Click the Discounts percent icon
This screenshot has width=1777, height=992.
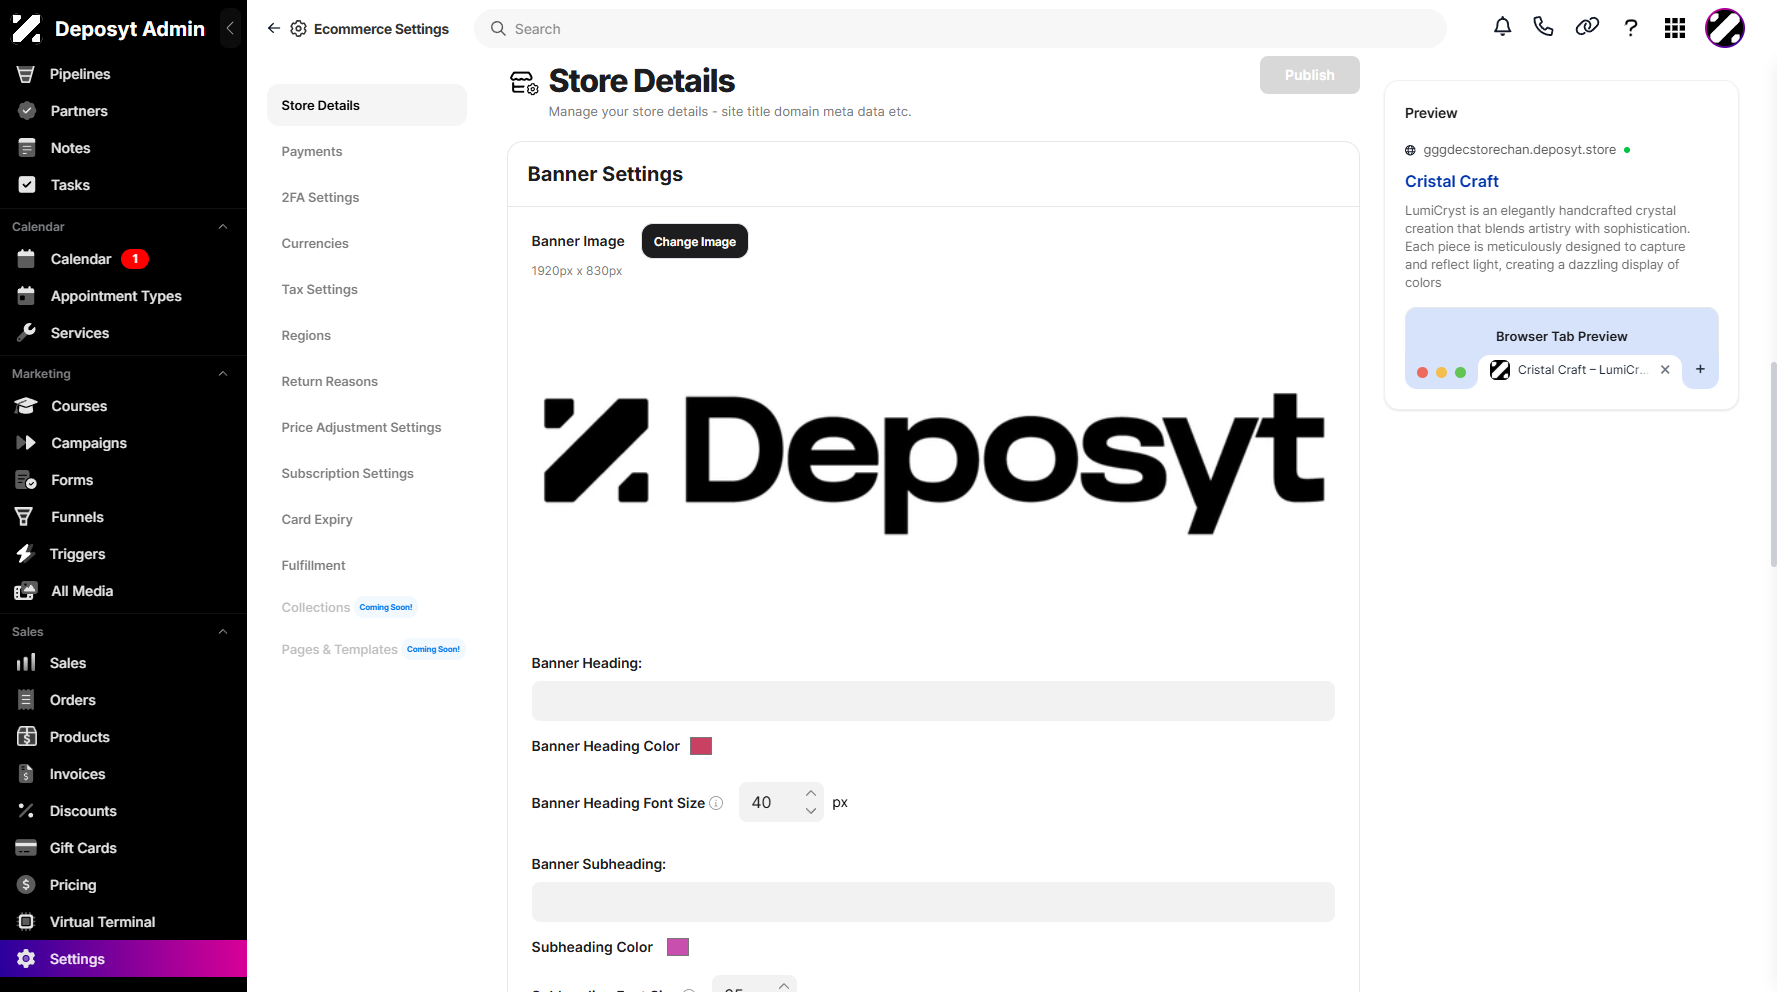point(26,811)
